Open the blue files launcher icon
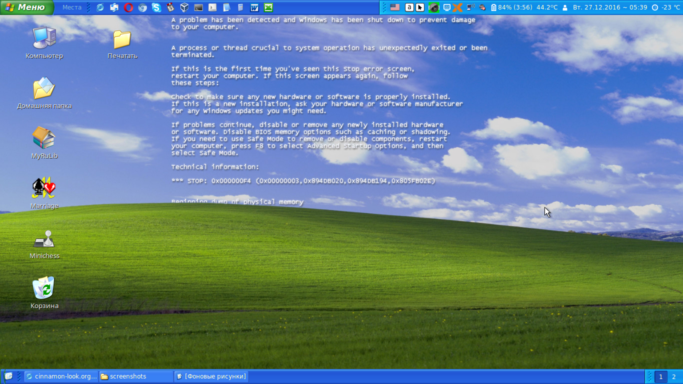 coord(227,7)
